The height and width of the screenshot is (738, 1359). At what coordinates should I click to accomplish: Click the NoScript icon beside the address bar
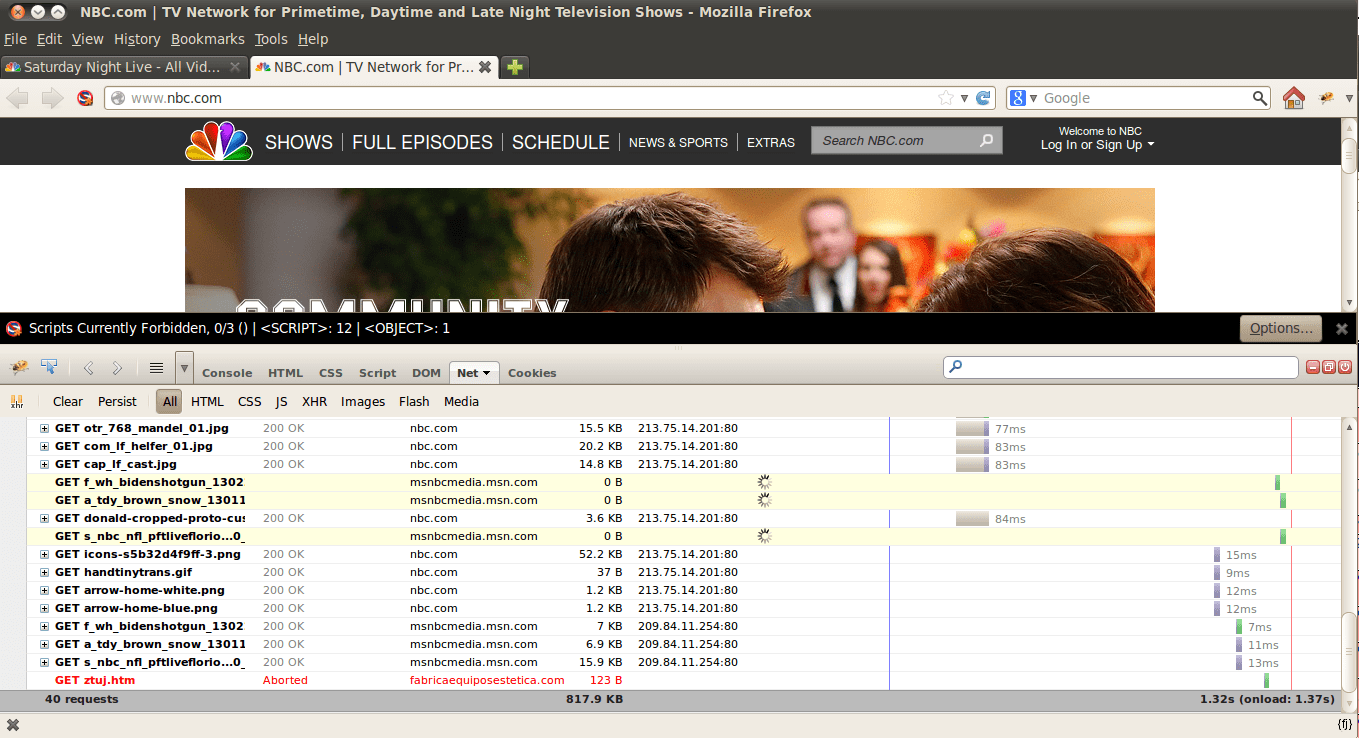pyautogui.click(x=85, y=98)
